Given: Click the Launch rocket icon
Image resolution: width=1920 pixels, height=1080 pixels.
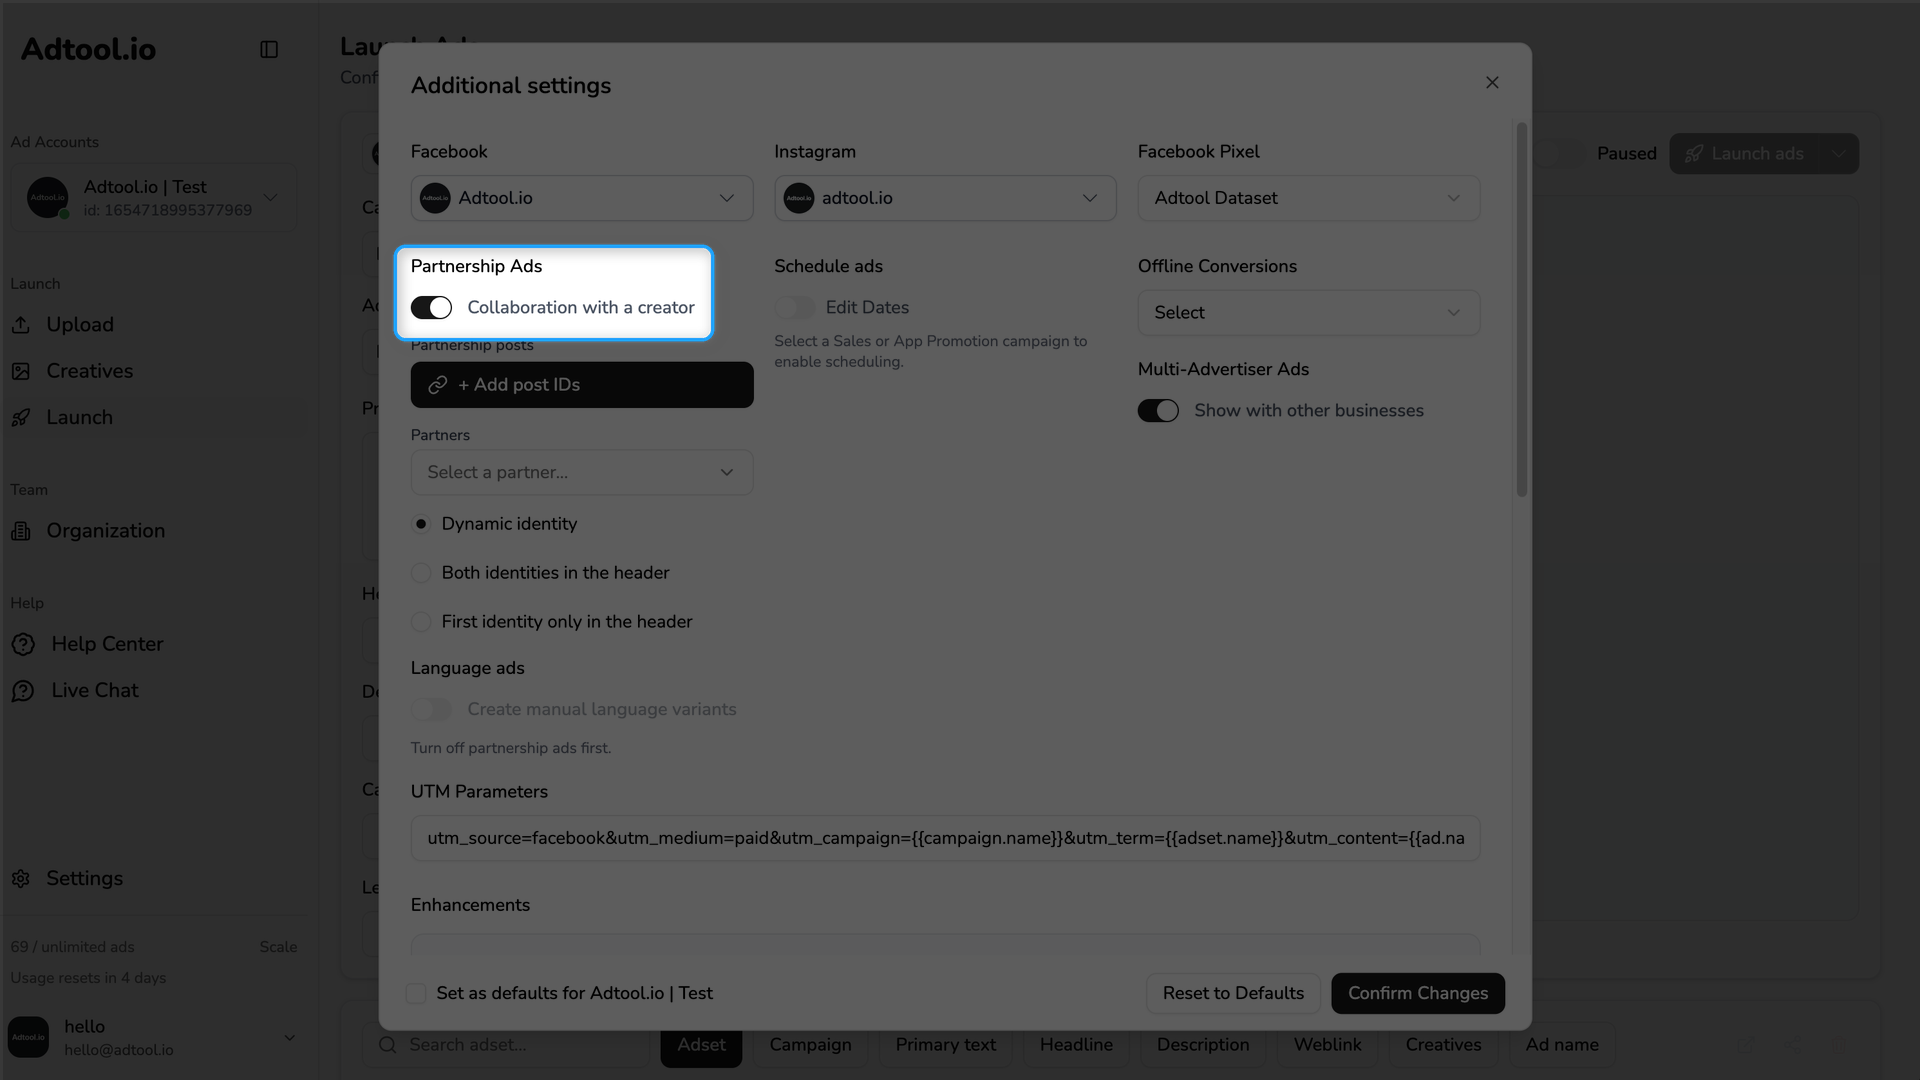Looking at the screenshot, I should [x=21, y=418].
